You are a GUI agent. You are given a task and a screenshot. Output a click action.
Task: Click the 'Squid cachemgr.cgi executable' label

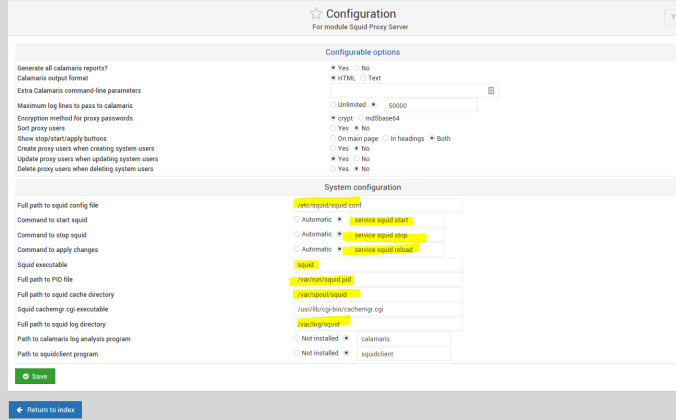(63, 309)
